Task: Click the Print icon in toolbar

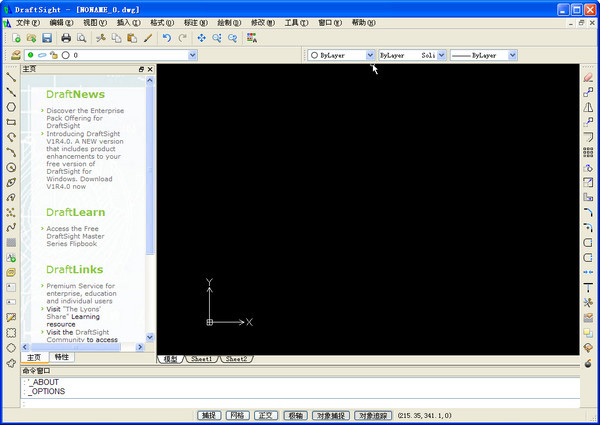Action: pyautogui.click(x=66, y=38)
